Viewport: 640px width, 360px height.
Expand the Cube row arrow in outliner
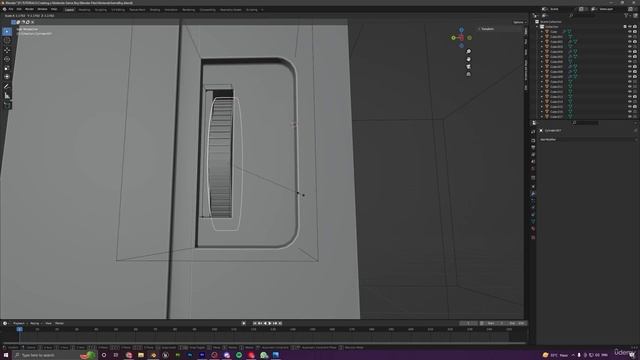542,31
